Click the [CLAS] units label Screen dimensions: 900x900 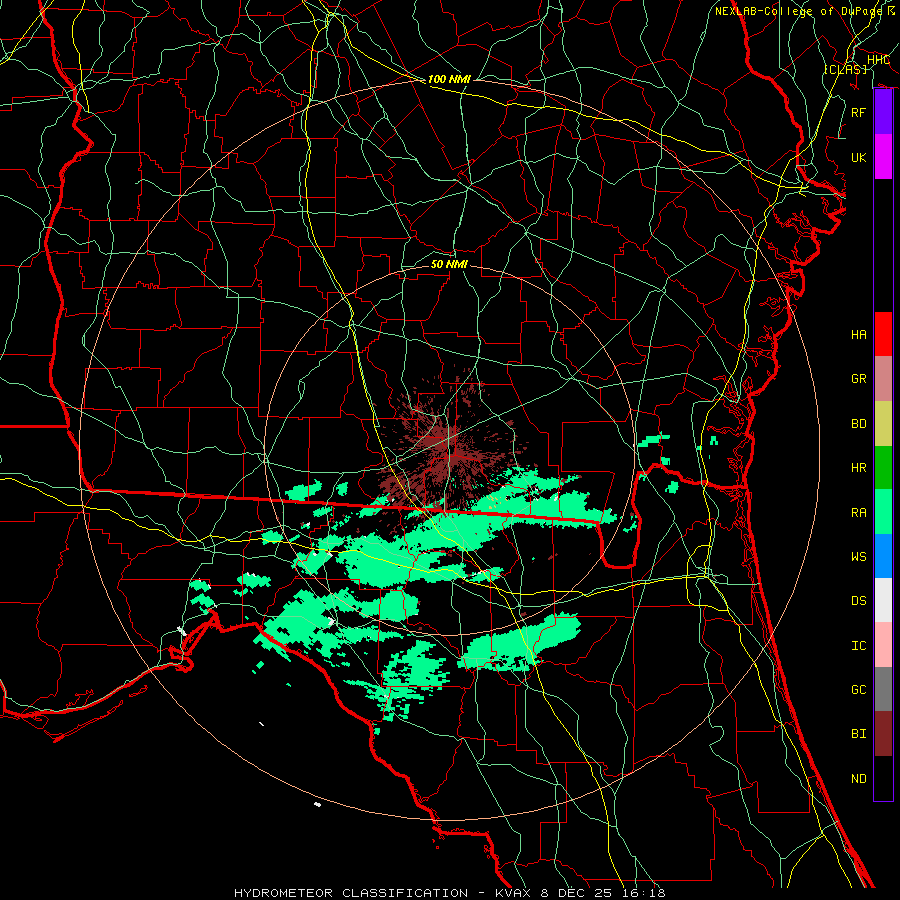(845, 69)
